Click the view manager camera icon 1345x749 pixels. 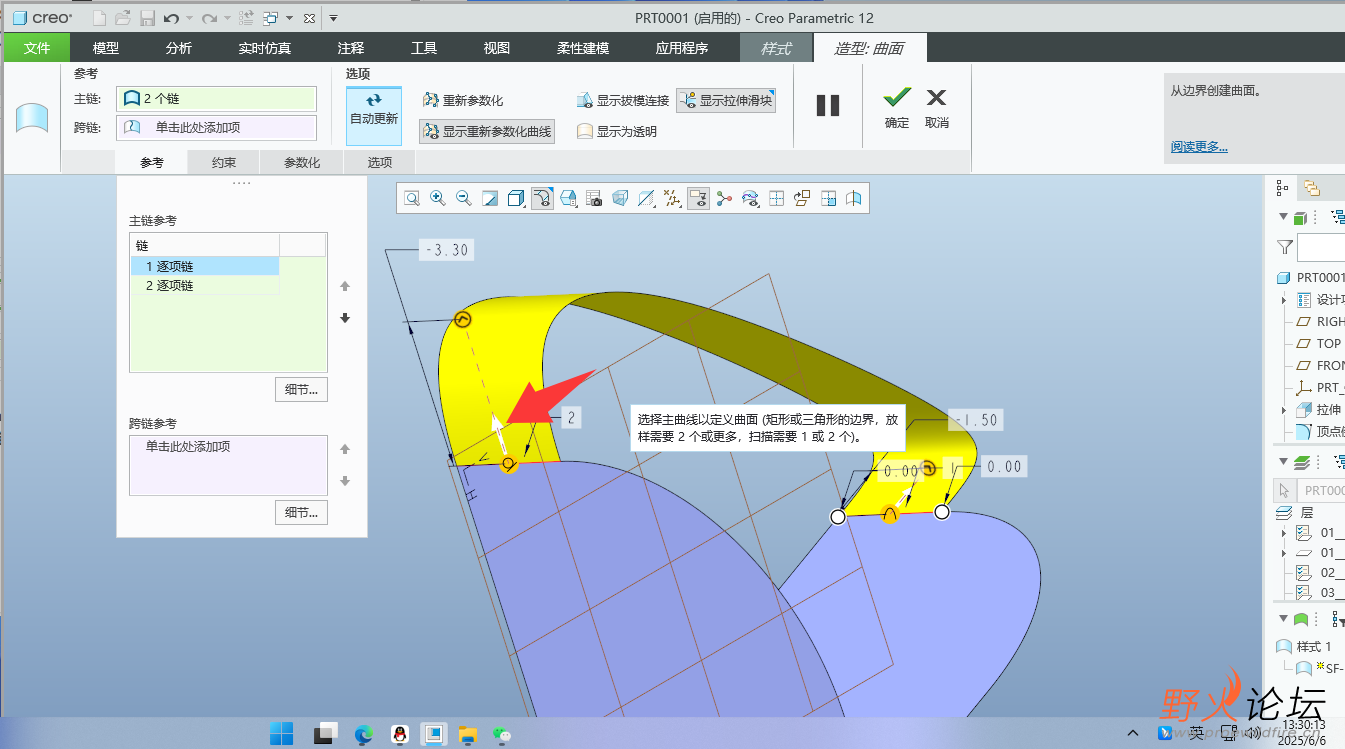[x=594, y=199]
